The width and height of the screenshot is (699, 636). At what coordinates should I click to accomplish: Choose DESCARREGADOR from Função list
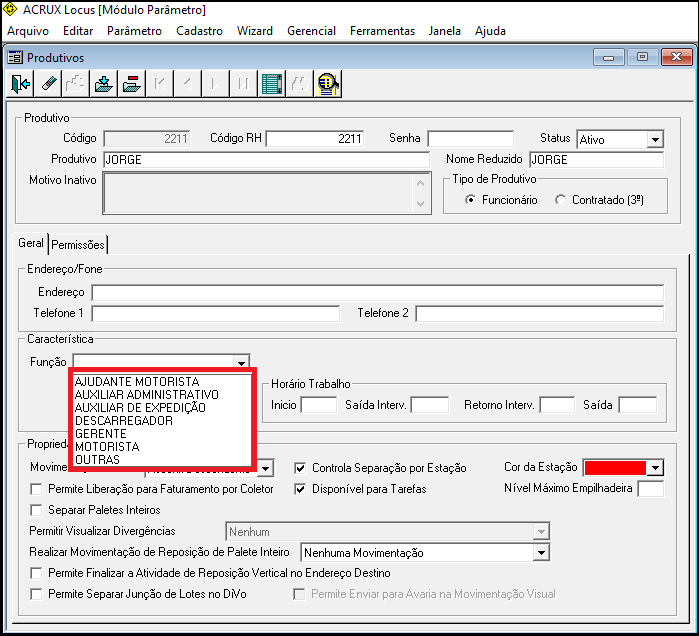point(162,421)
